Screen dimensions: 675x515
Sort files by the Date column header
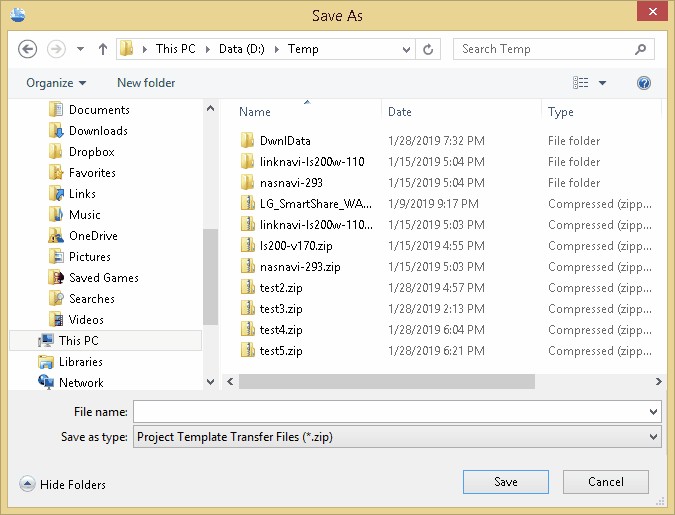(x=400, y=112)
